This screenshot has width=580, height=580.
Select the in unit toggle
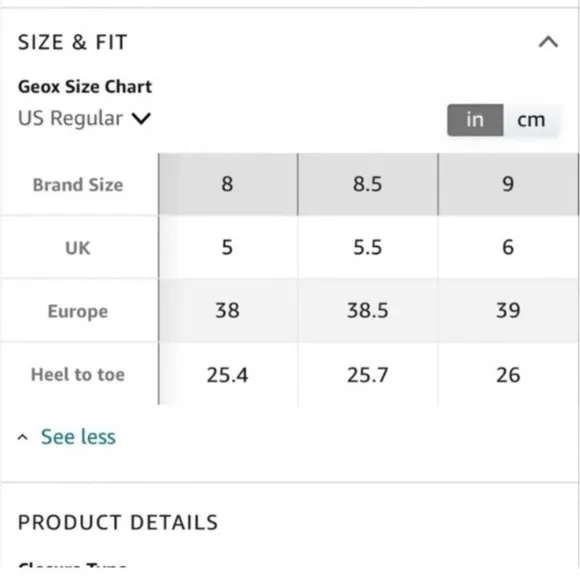click(475, 120)
